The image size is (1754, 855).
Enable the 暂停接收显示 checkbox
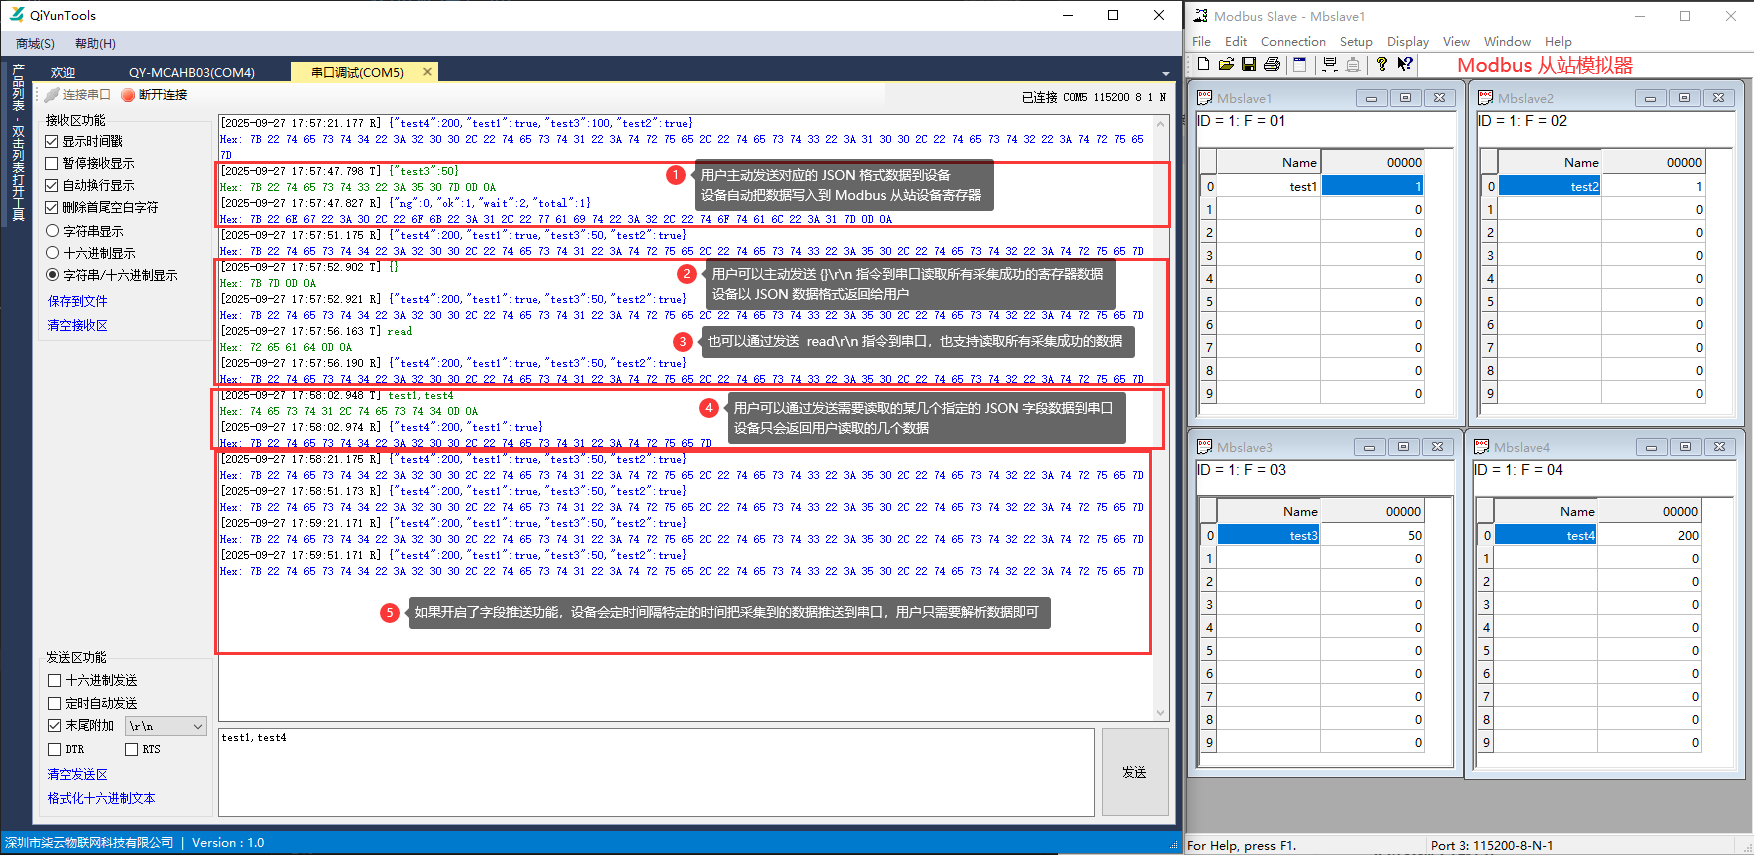(x=53, y=163)
